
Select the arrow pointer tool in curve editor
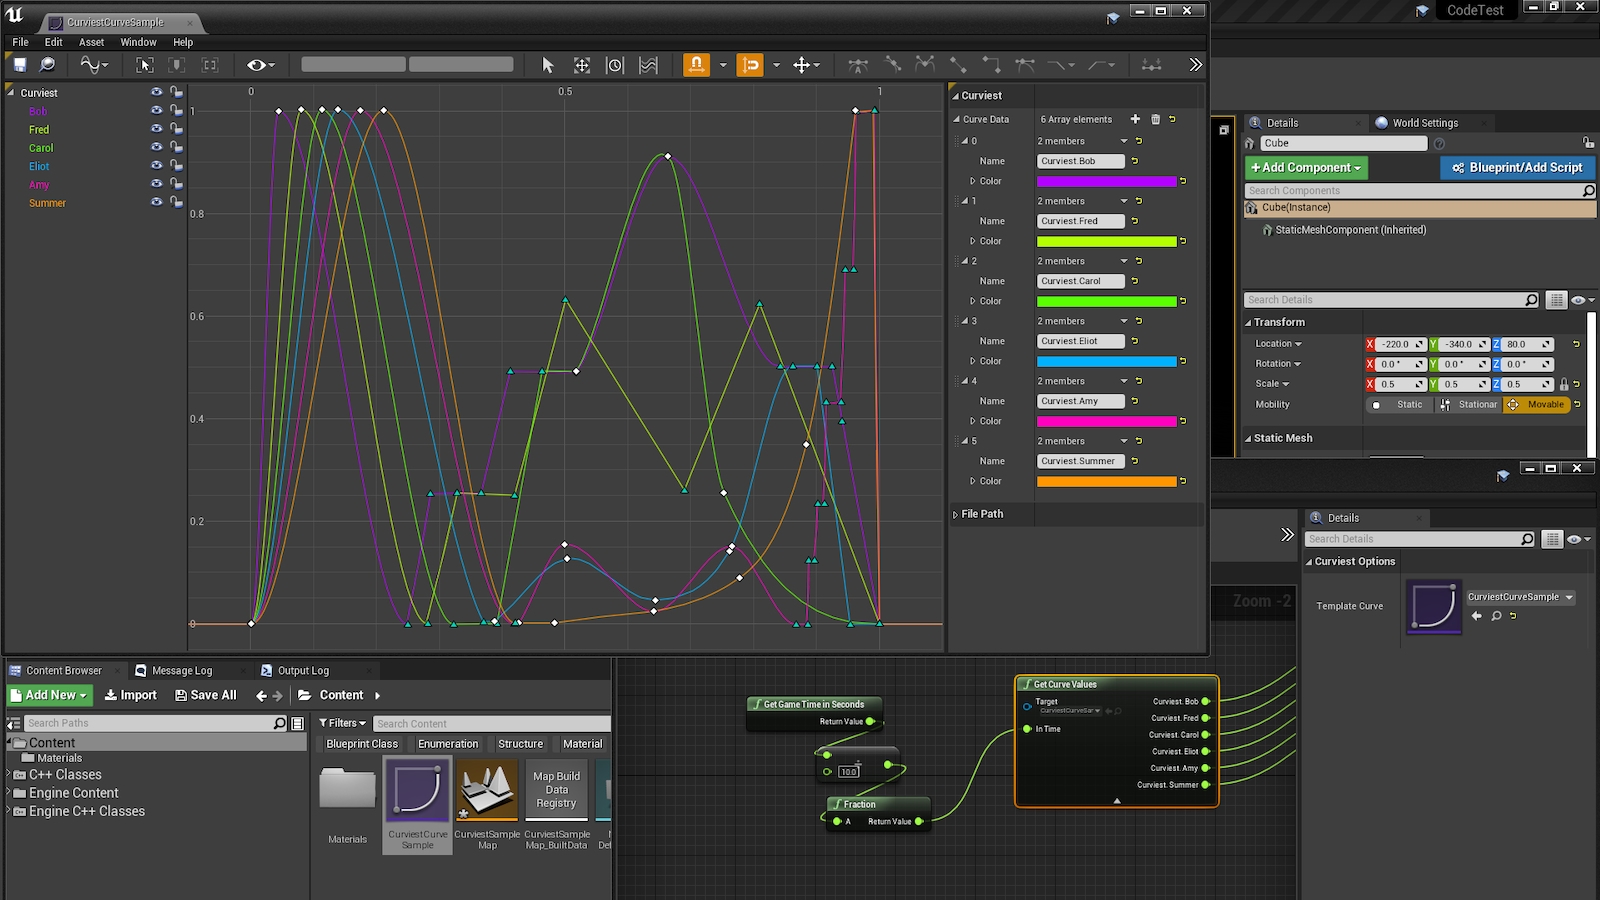point(547,65)
